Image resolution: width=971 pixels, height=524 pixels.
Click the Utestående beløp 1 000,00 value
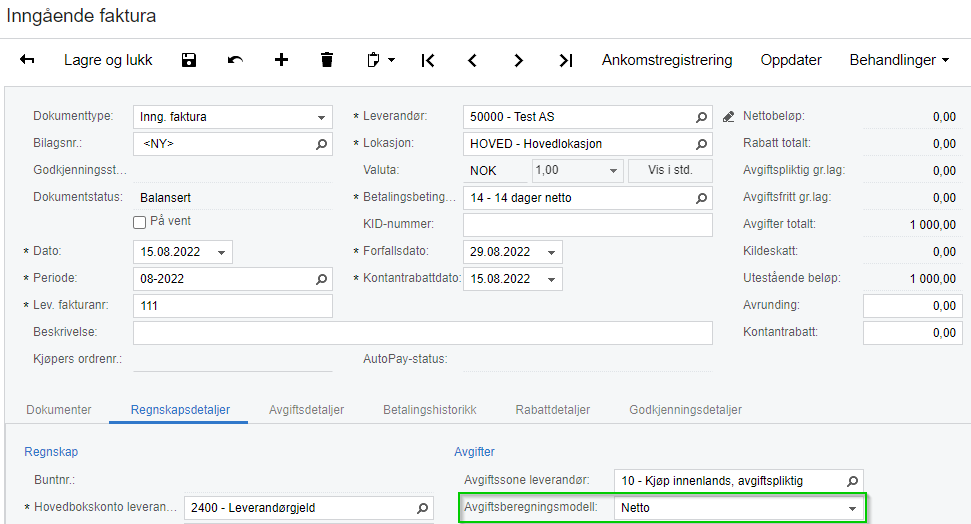coord(933,279)
